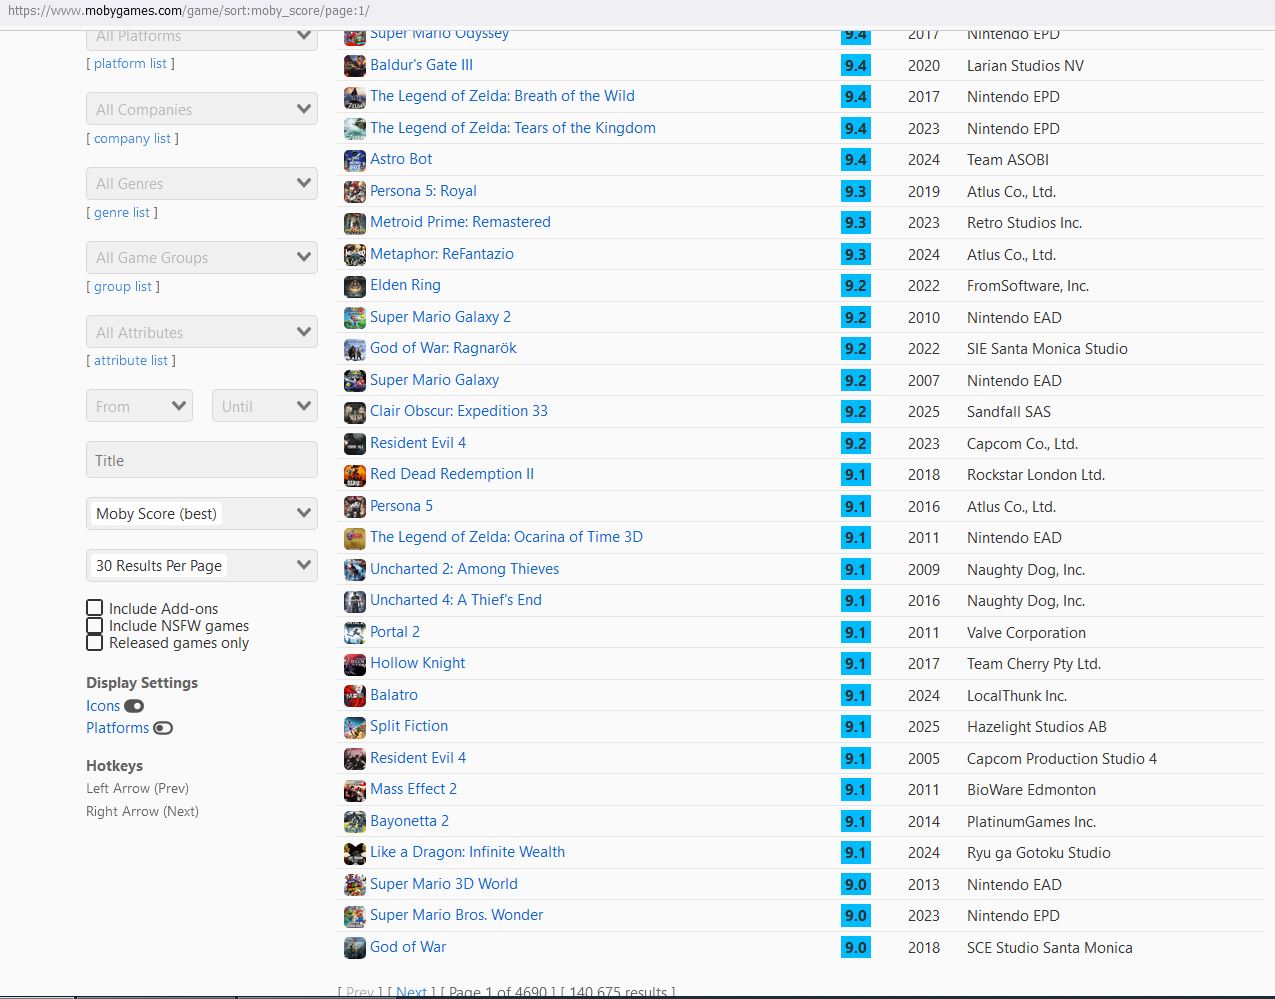1275x999 pixels.
Task: Click the Astro Bot game icon
Action: [355, 160]
